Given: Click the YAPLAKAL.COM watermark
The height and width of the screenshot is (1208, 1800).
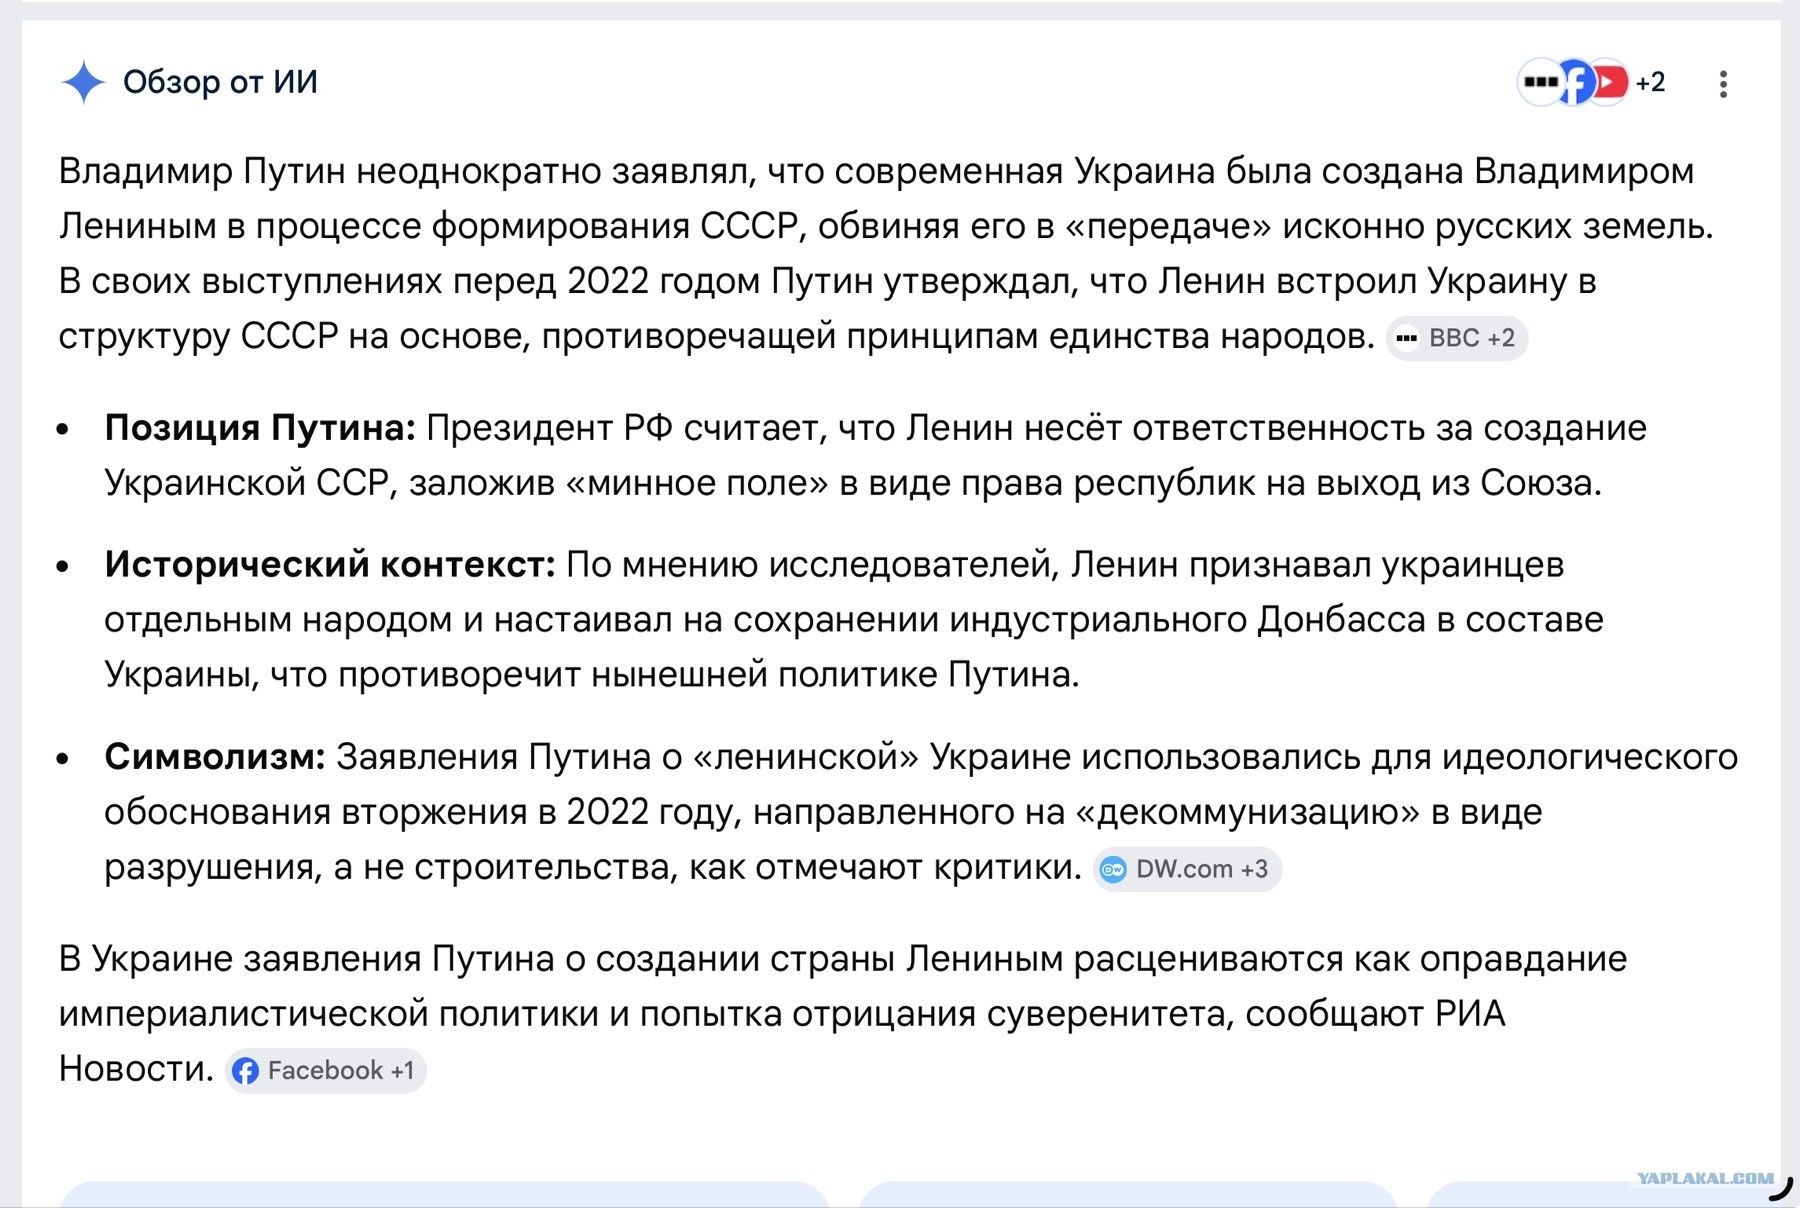Looking at the screenshot, I should click(1706, 1178).
